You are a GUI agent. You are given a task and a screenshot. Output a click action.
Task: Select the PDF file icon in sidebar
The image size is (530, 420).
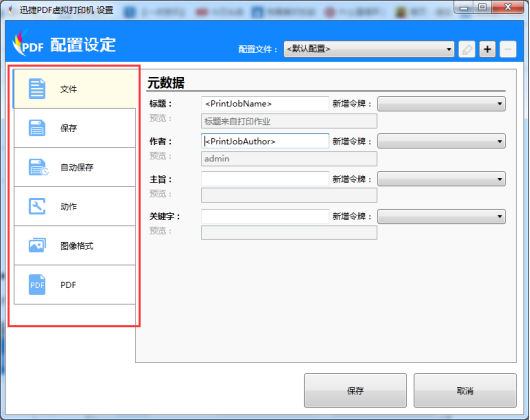[37, 285]
